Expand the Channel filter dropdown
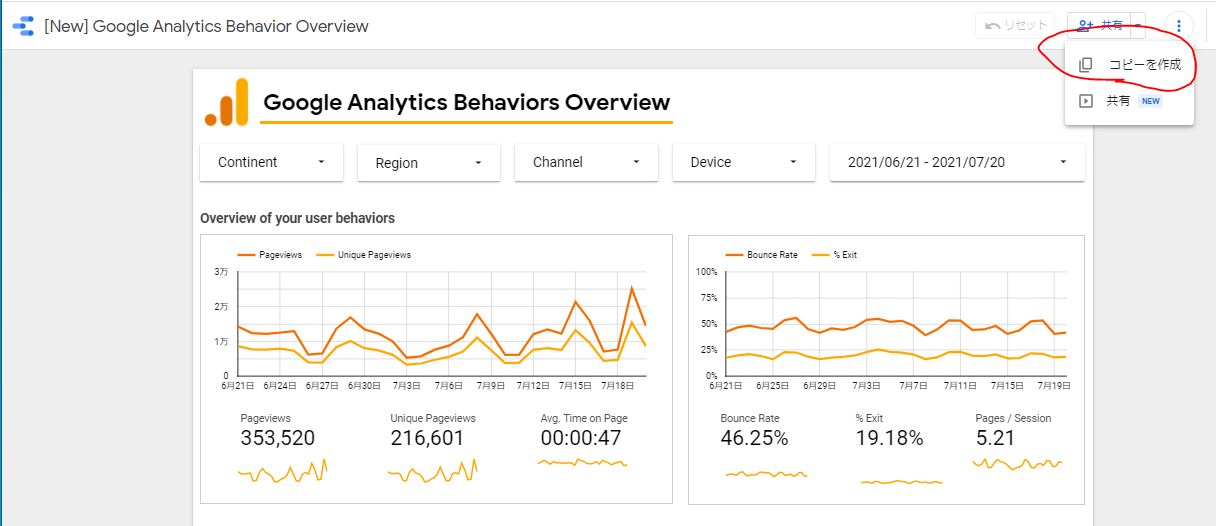The width and height of the screenshot is (1216, 526). [x=586, y=162]
